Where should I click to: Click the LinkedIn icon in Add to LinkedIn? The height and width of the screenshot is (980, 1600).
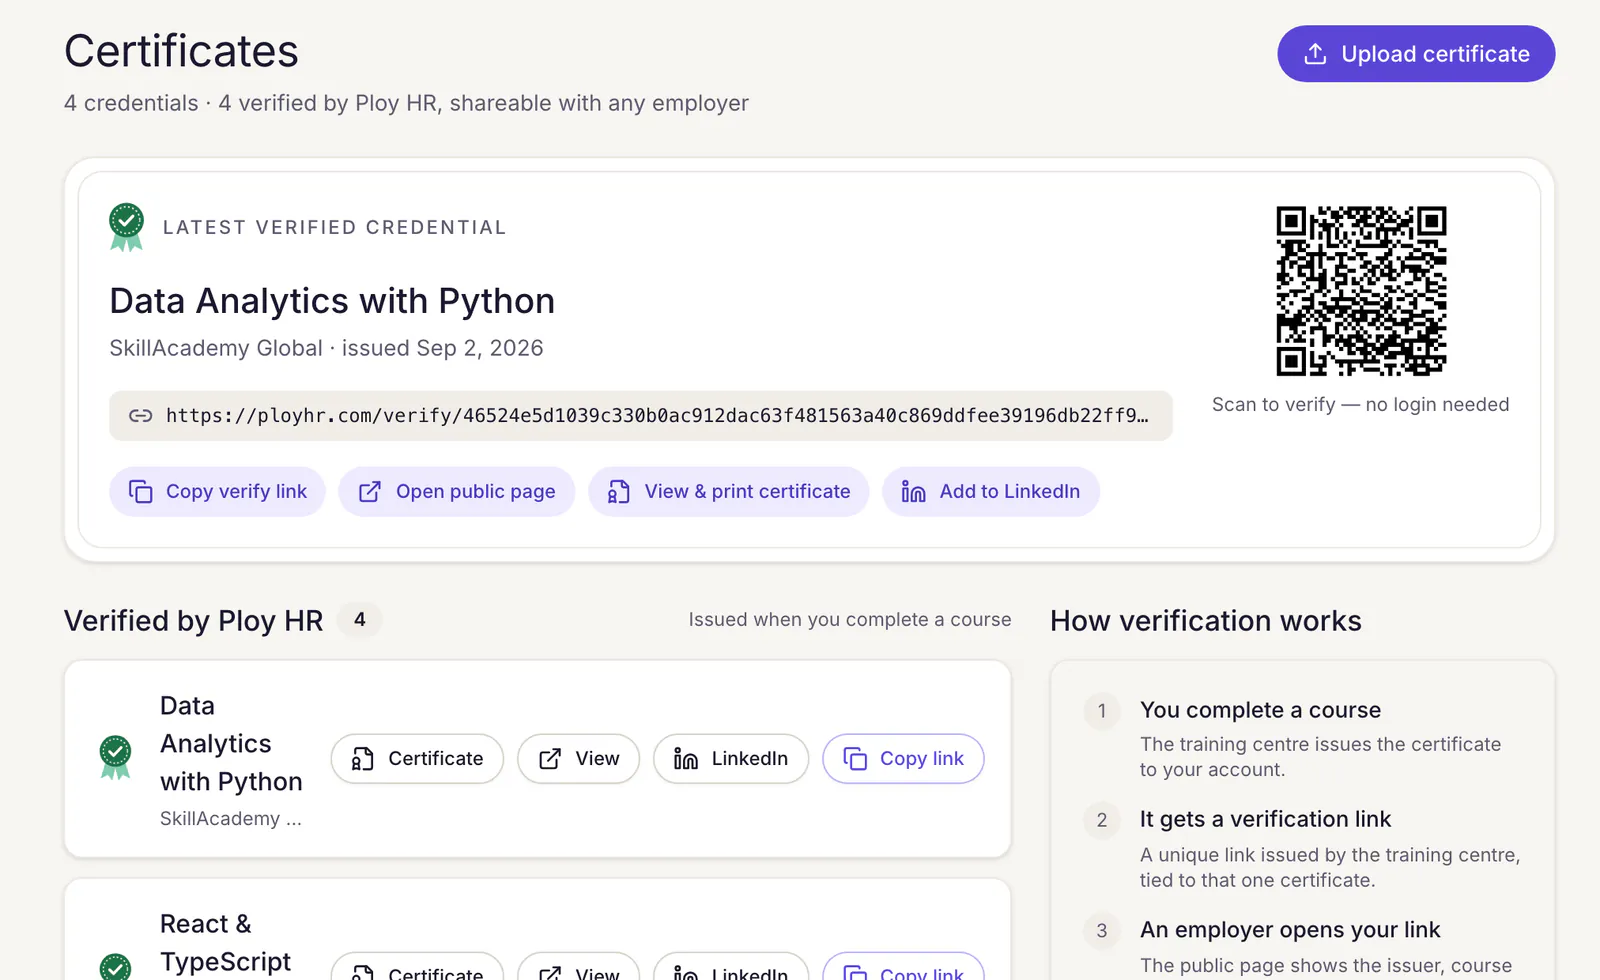[913, 492]
